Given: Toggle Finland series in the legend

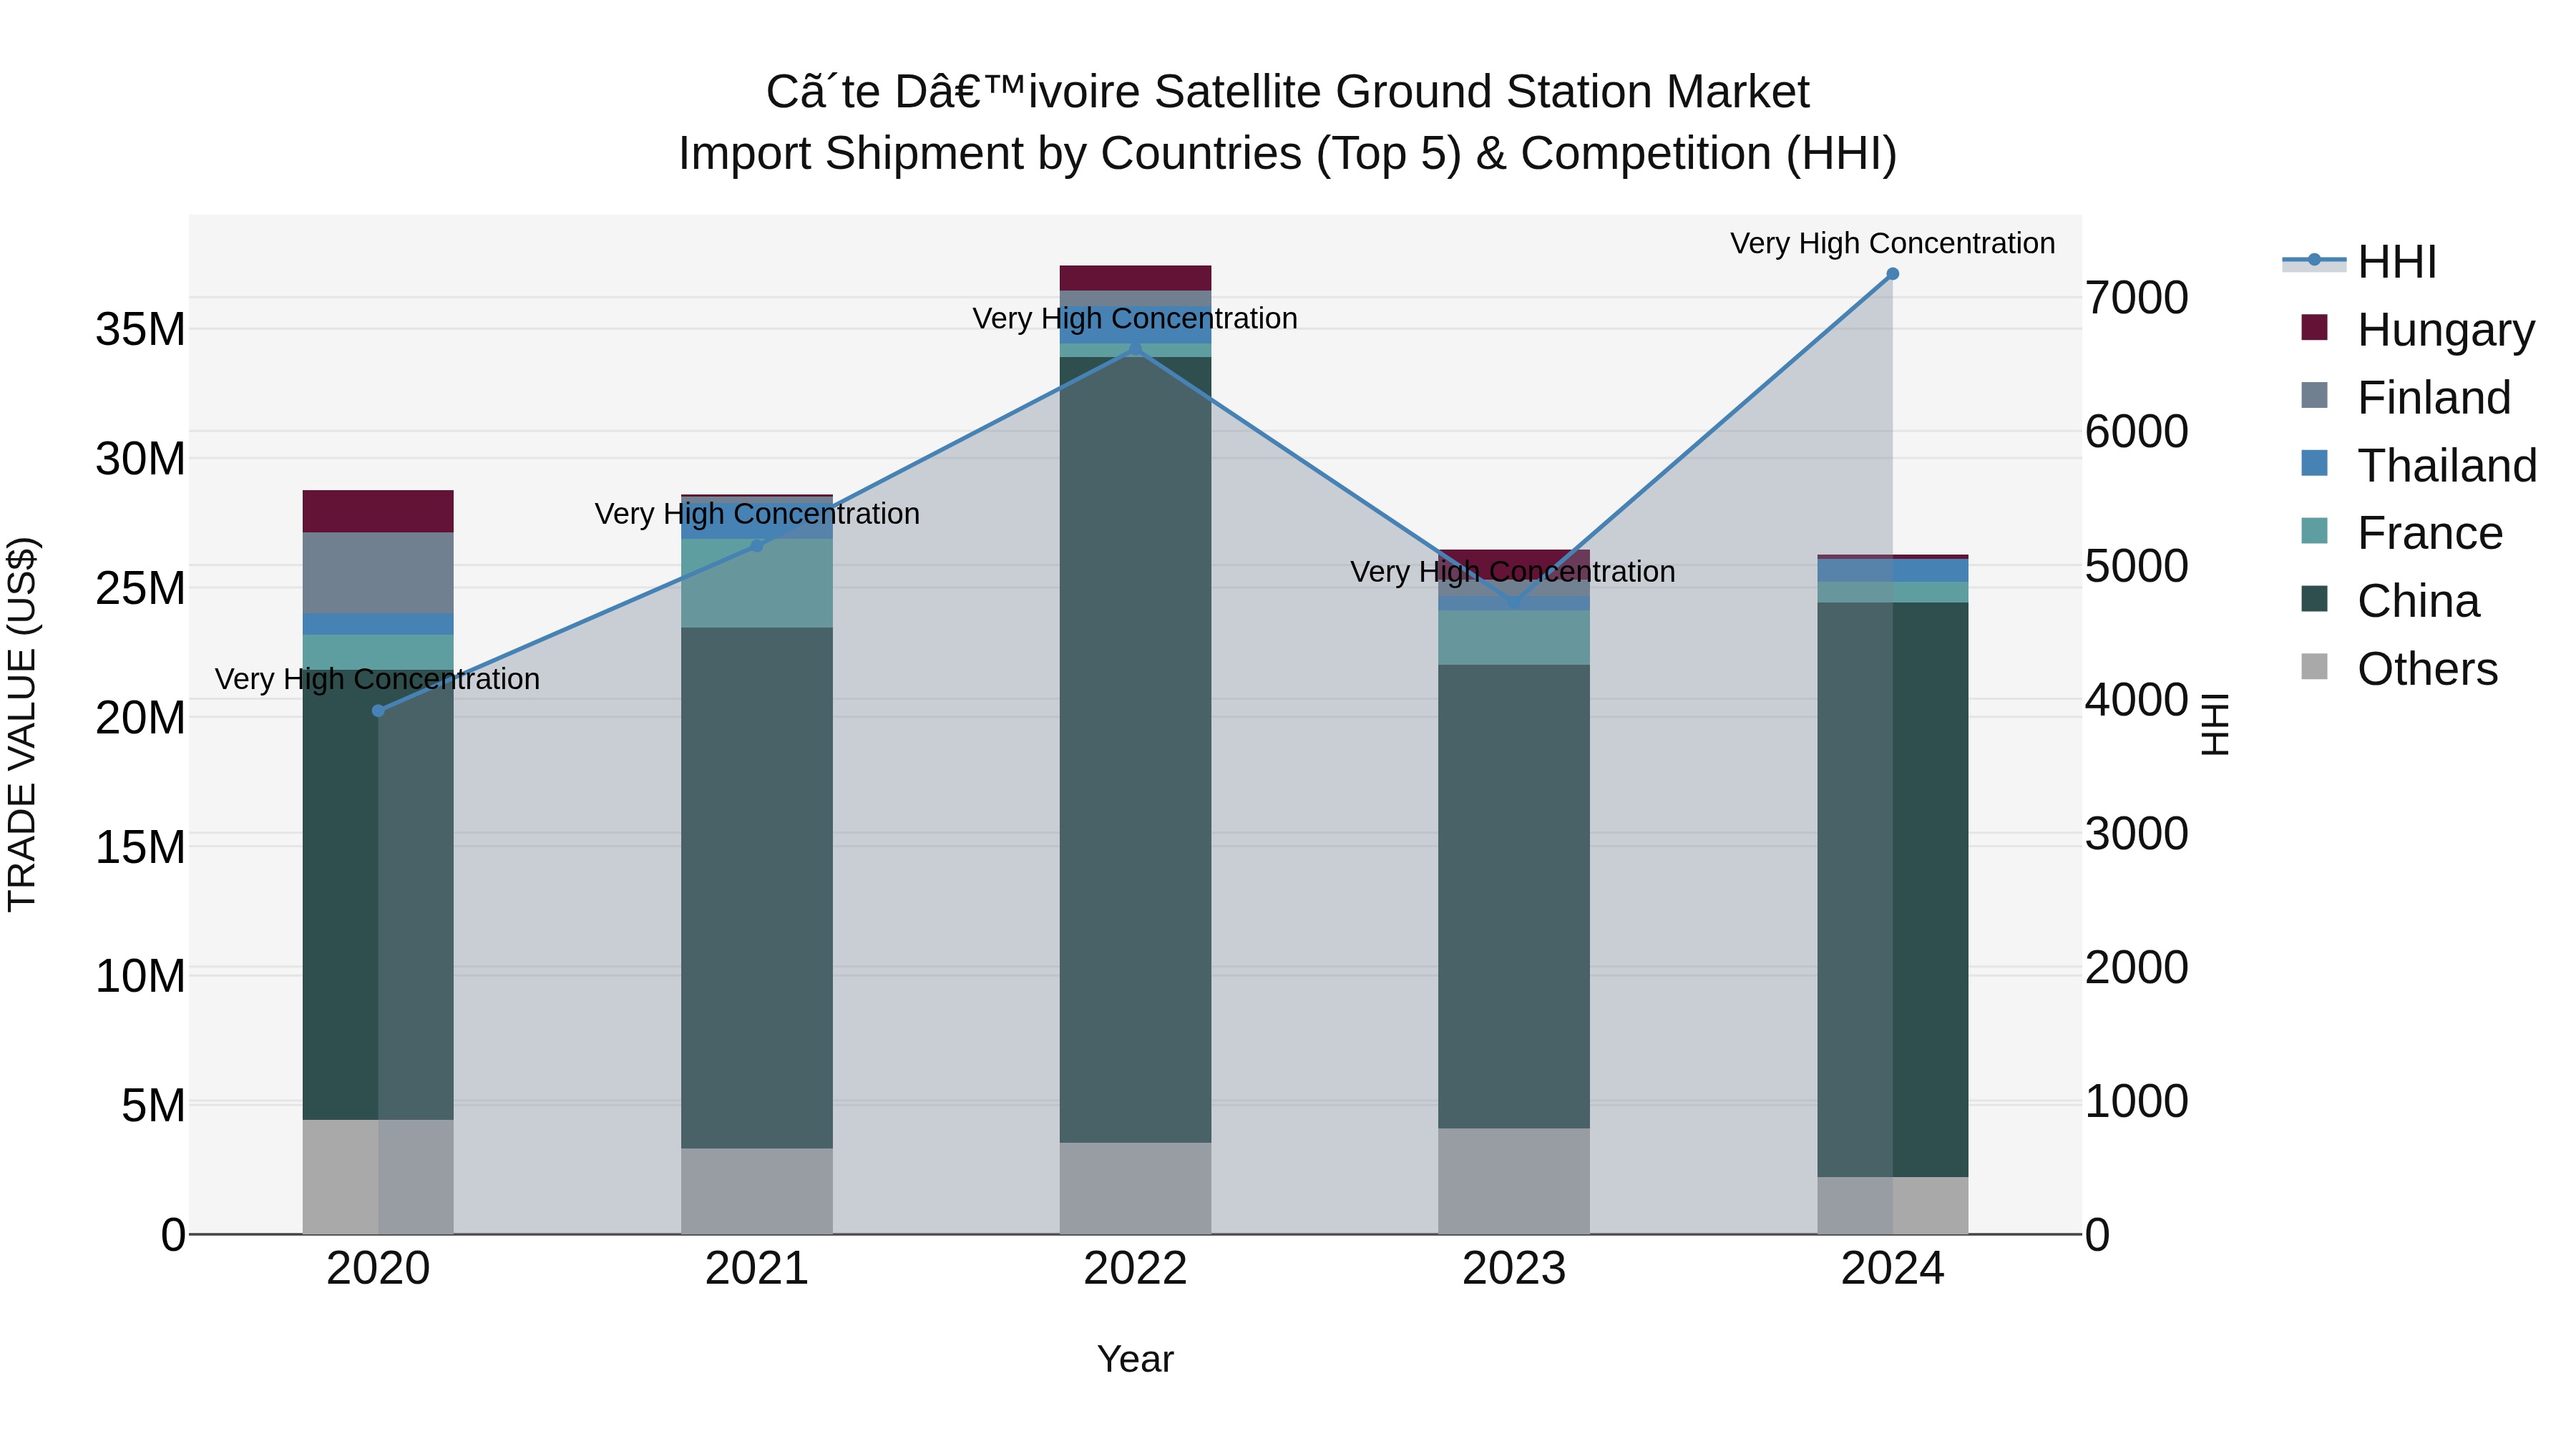Looking at the screenshot, I should 2405,397.
